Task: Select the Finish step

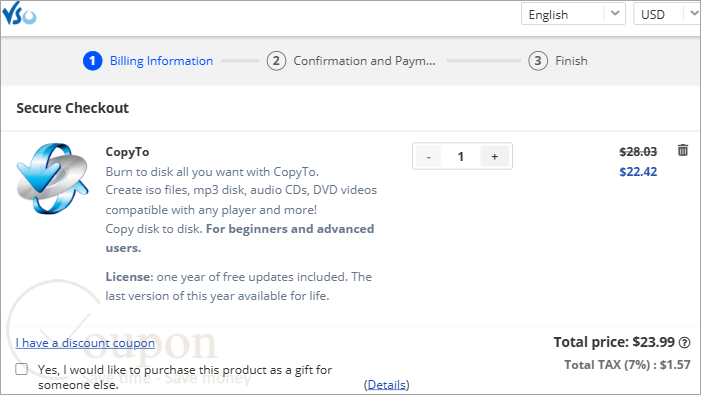Action: pyautogui.click(x=571, y=61)
